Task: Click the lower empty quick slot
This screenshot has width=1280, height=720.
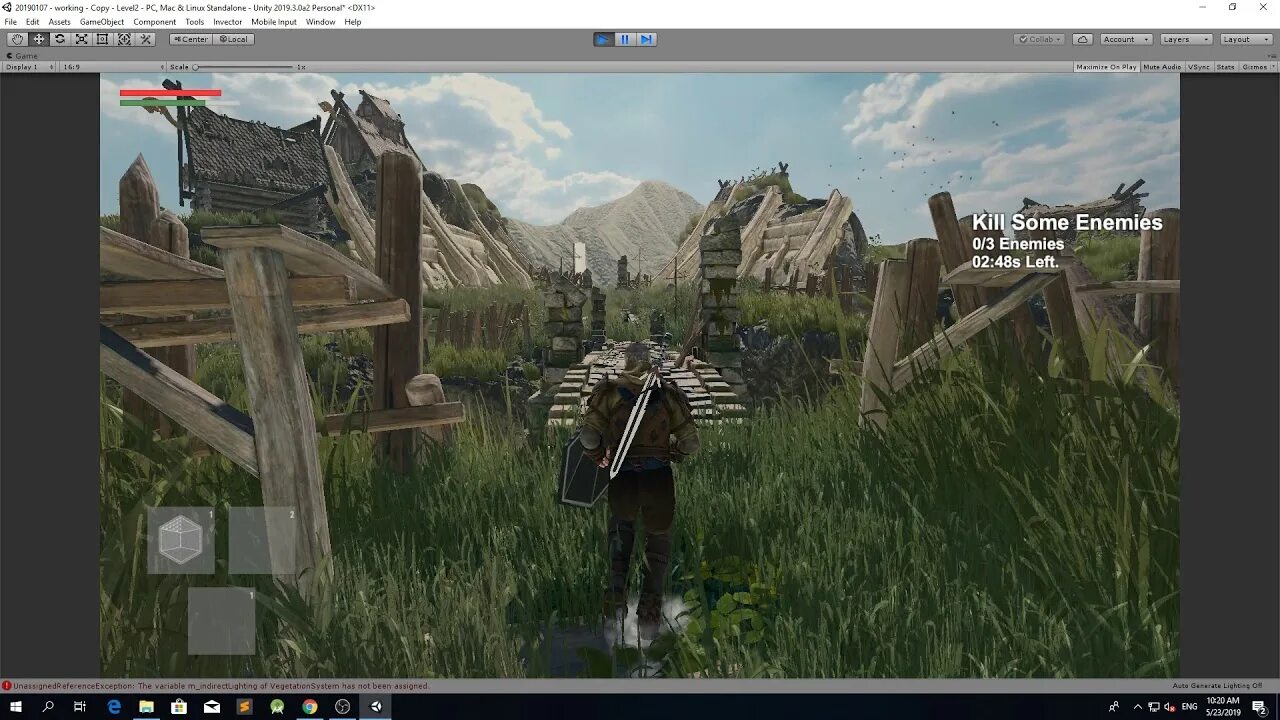Action: coord(222,621)
